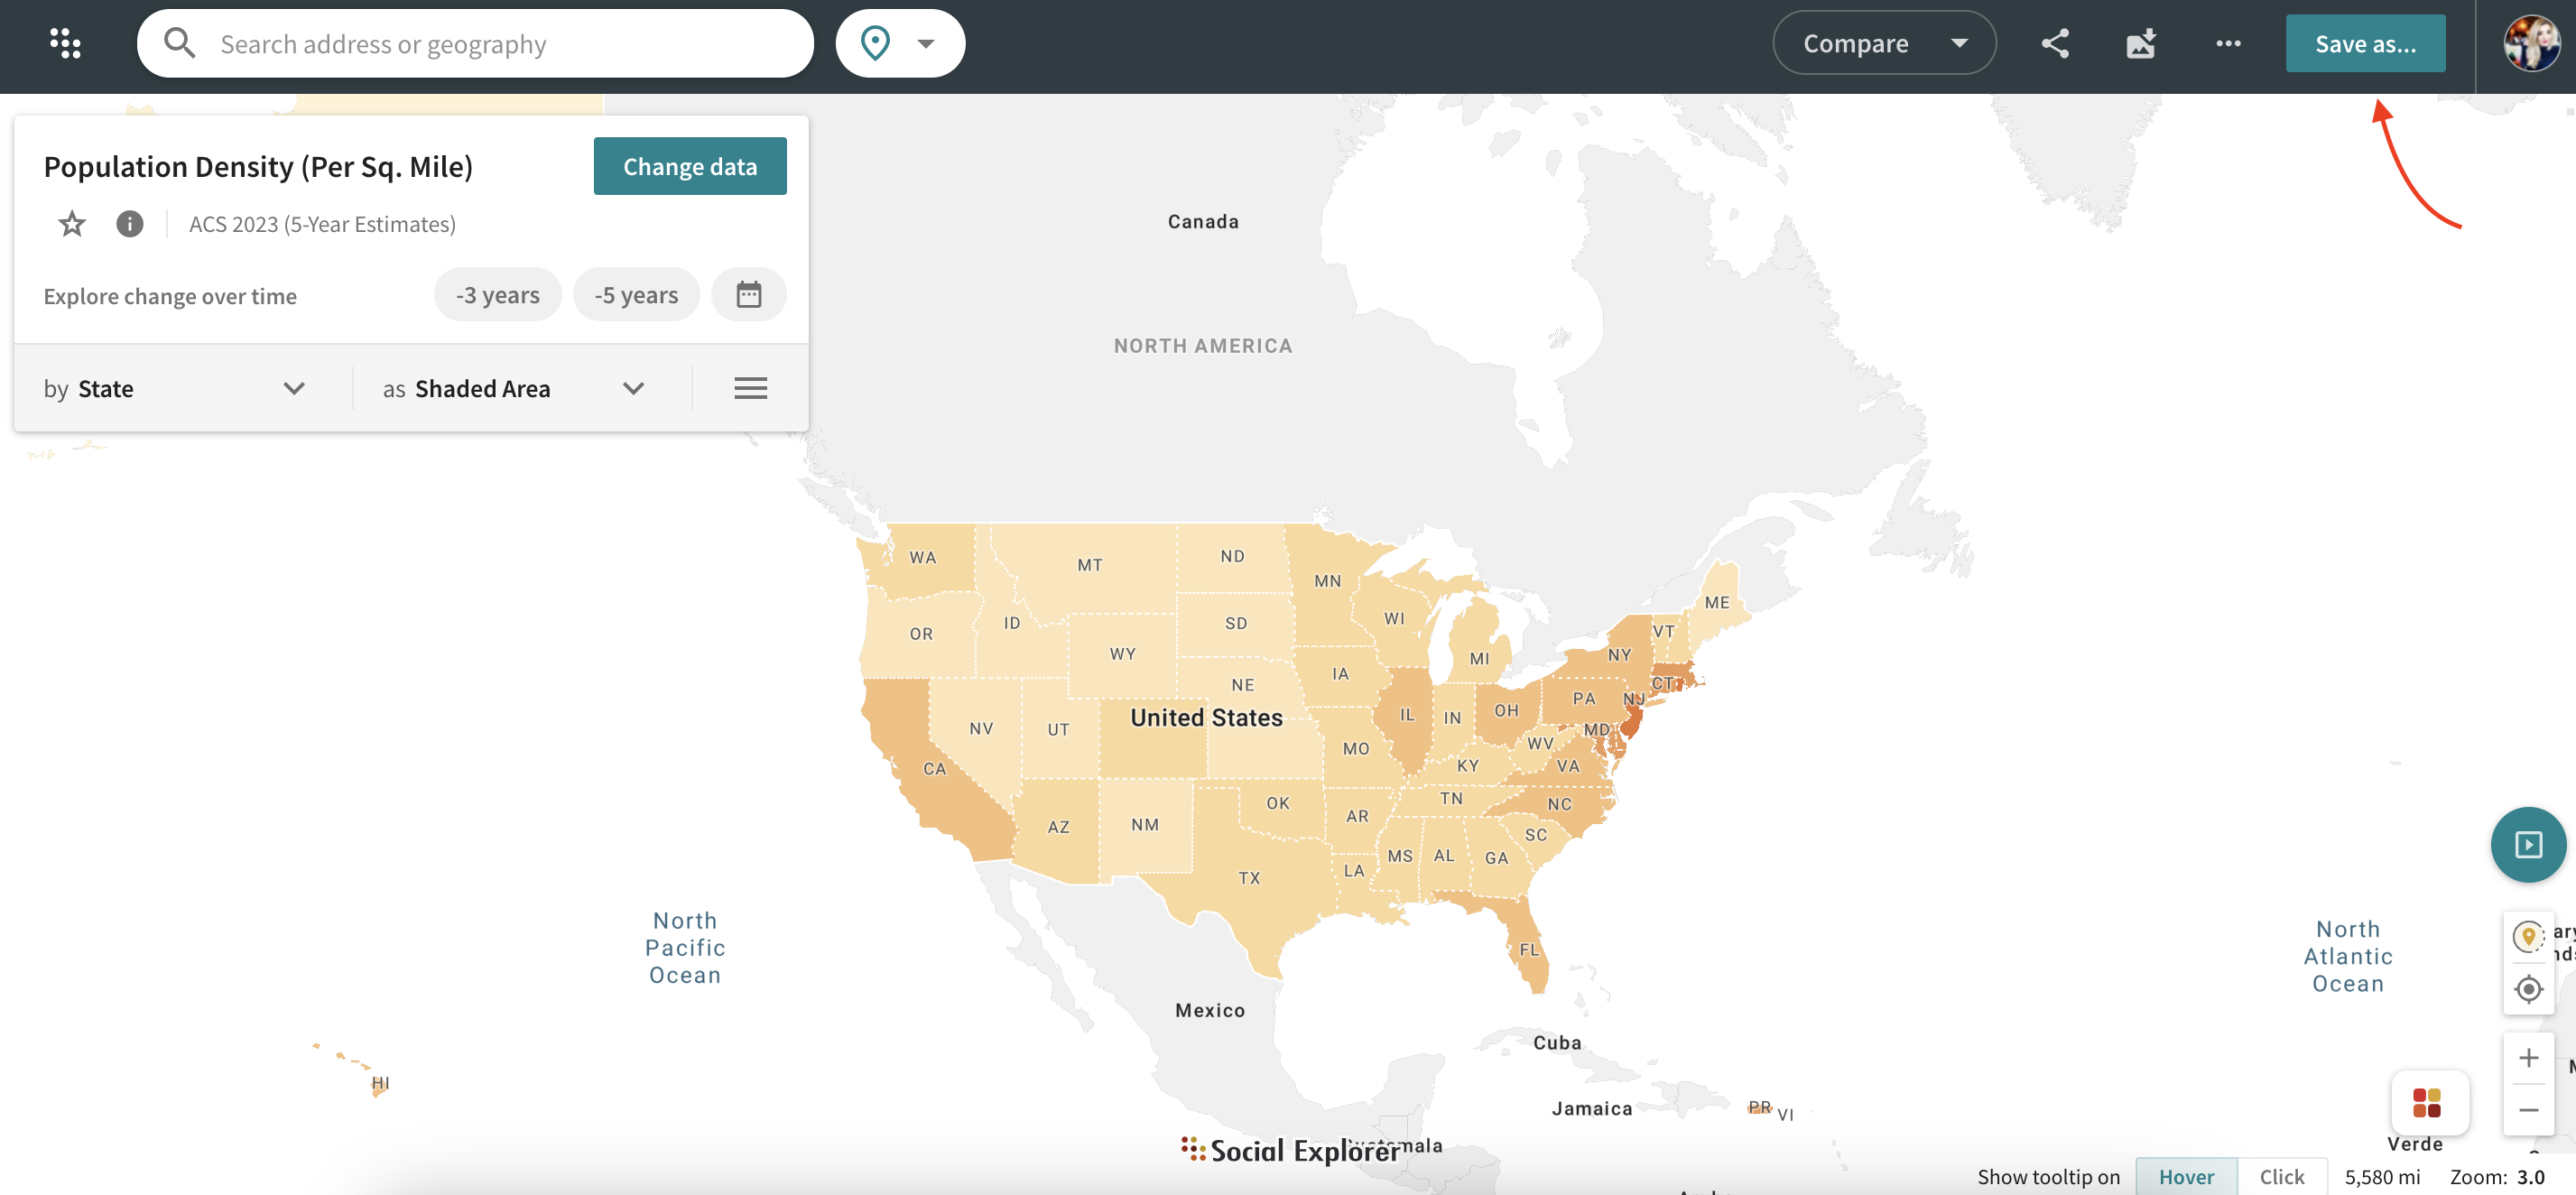Image resolution: width=2576 pixels, height=1195 pixels.
Task: Click the locate me target icon
Action: (2528, 988)
